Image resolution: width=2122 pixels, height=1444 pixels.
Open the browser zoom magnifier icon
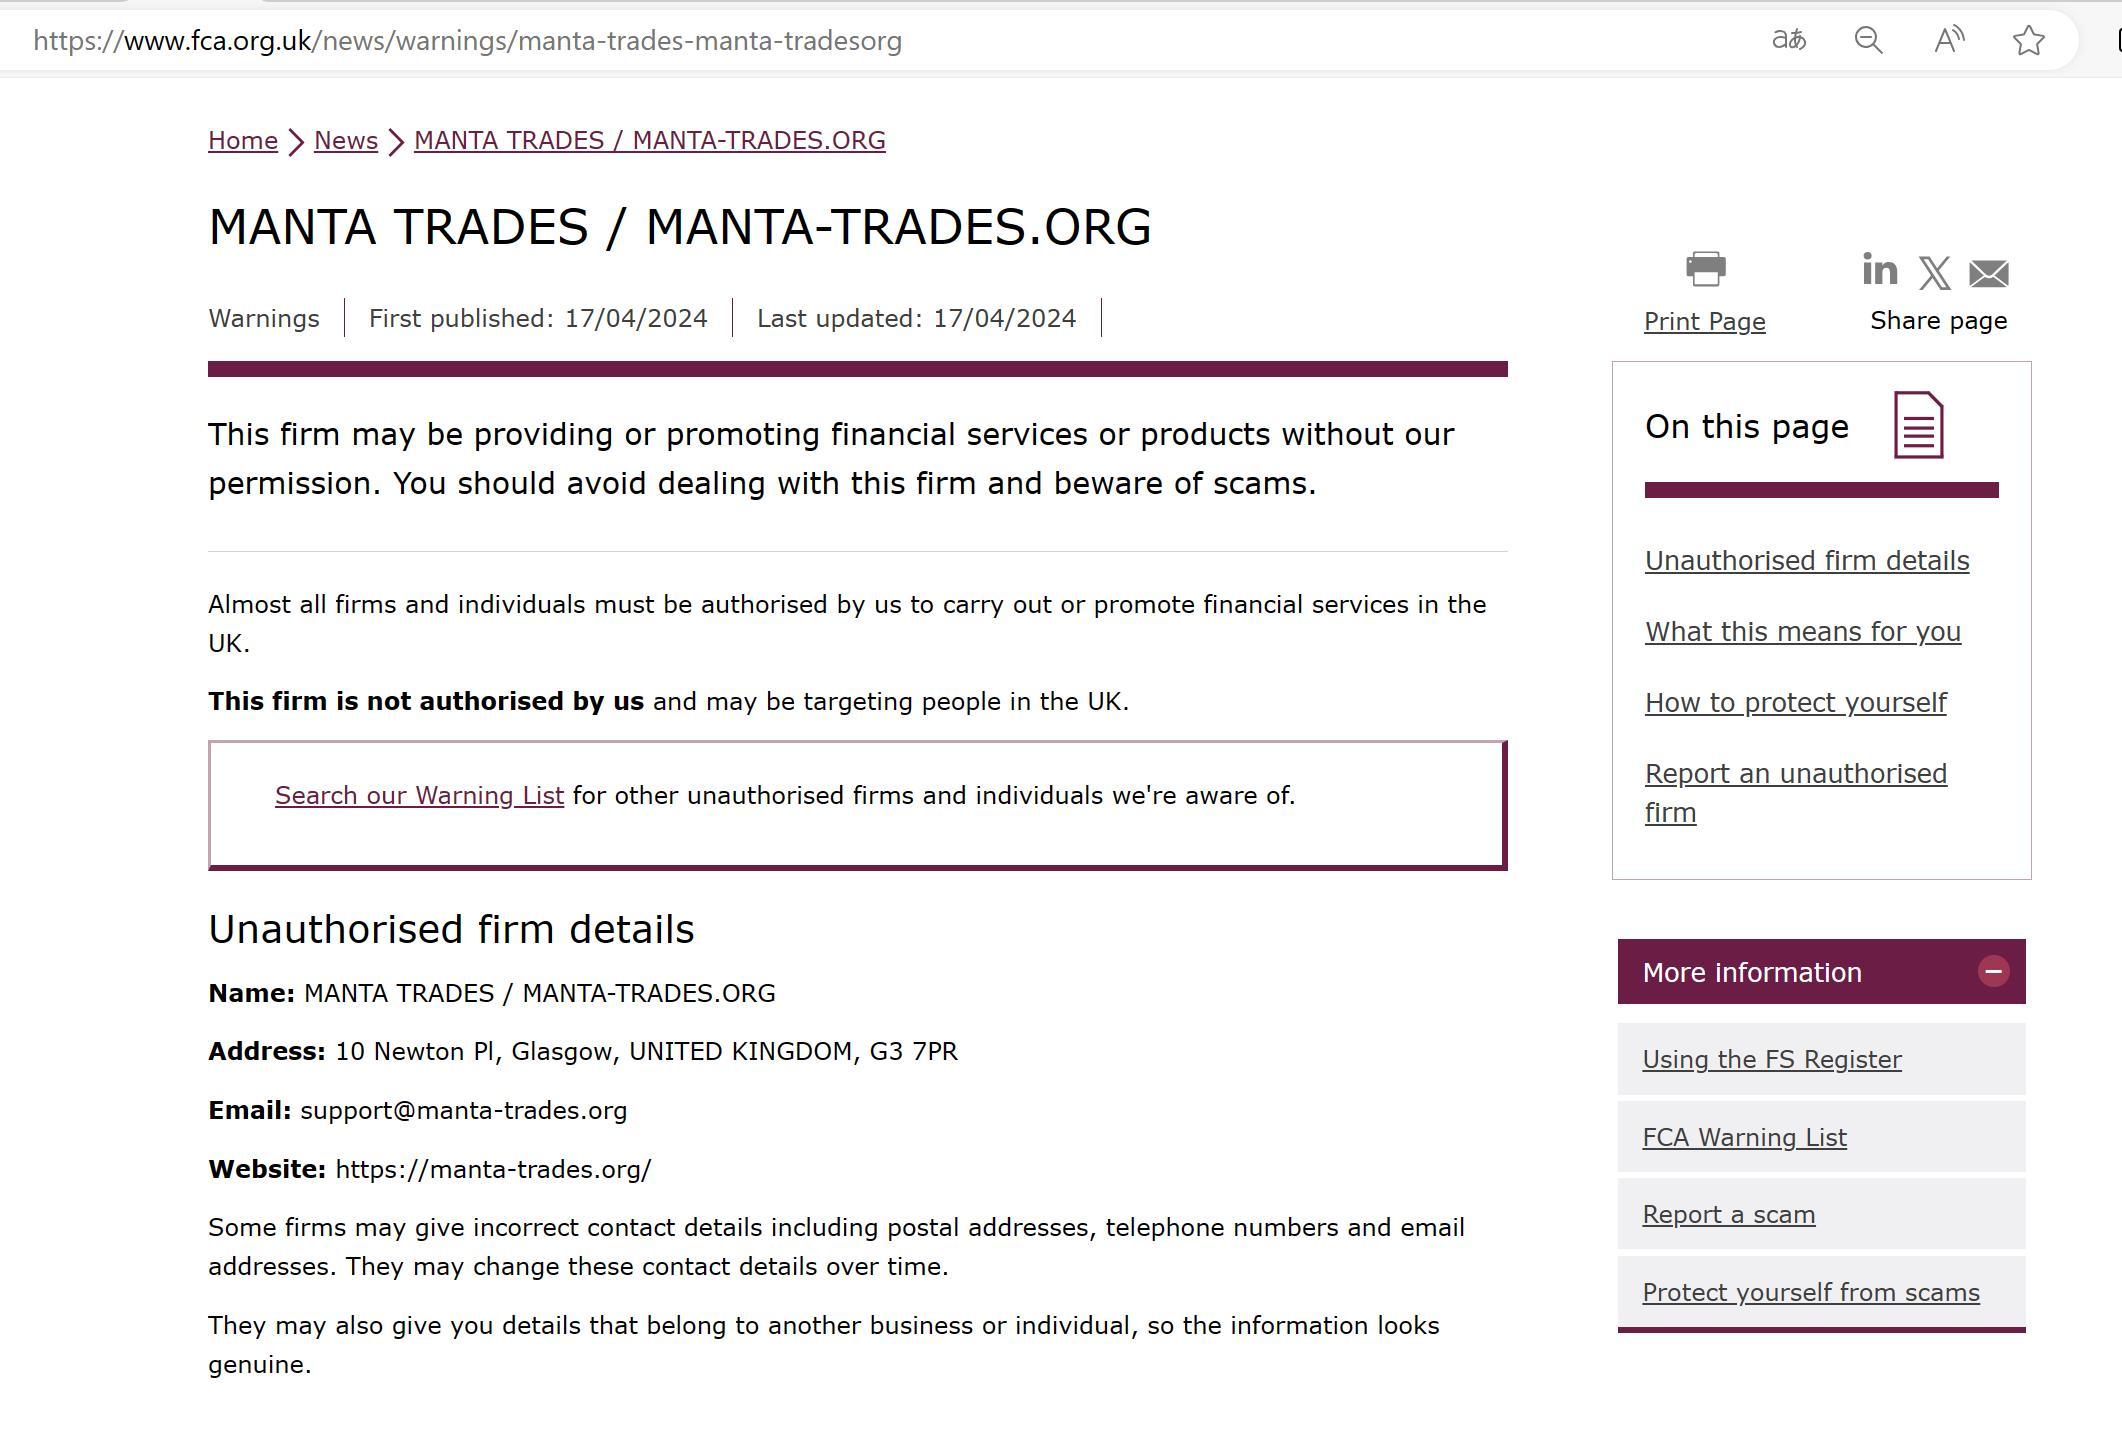coord(1868,40)
